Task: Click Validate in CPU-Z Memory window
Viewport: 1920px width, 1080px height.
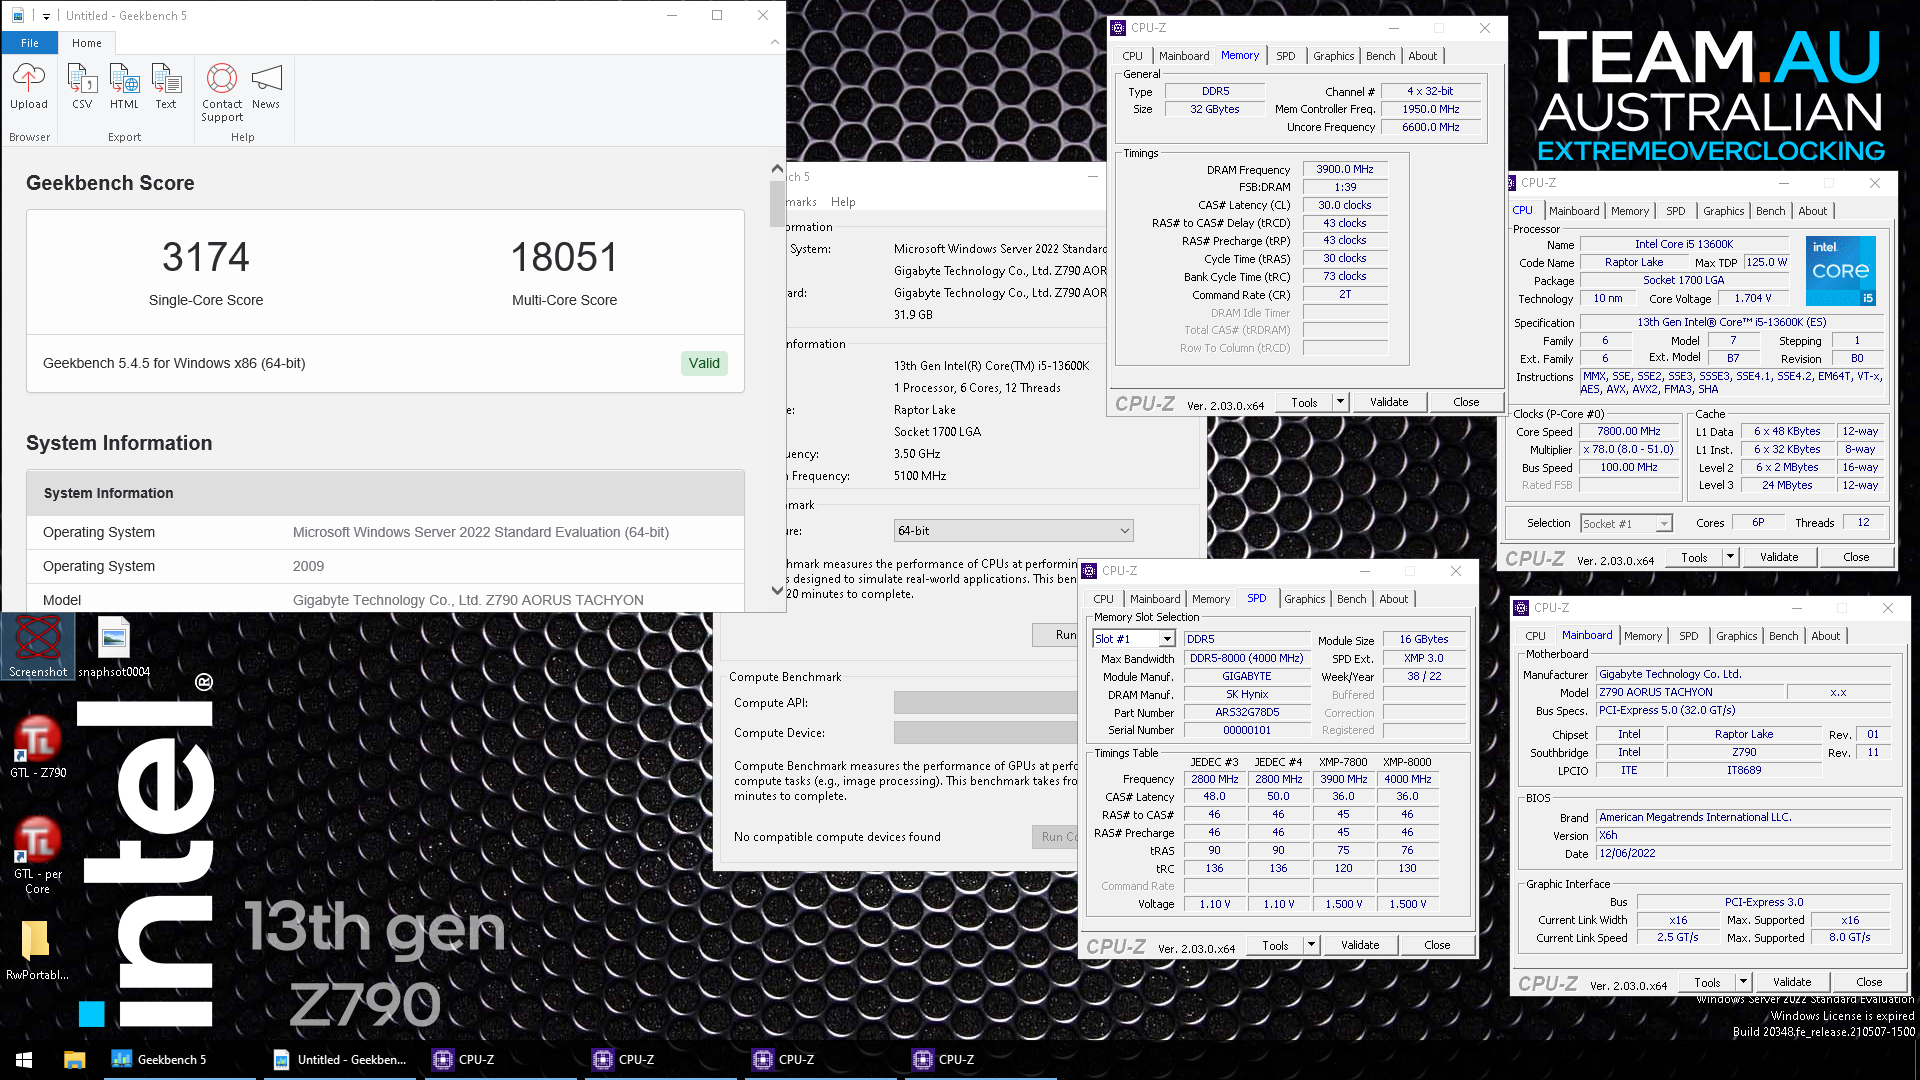Action: point(1389,402)
